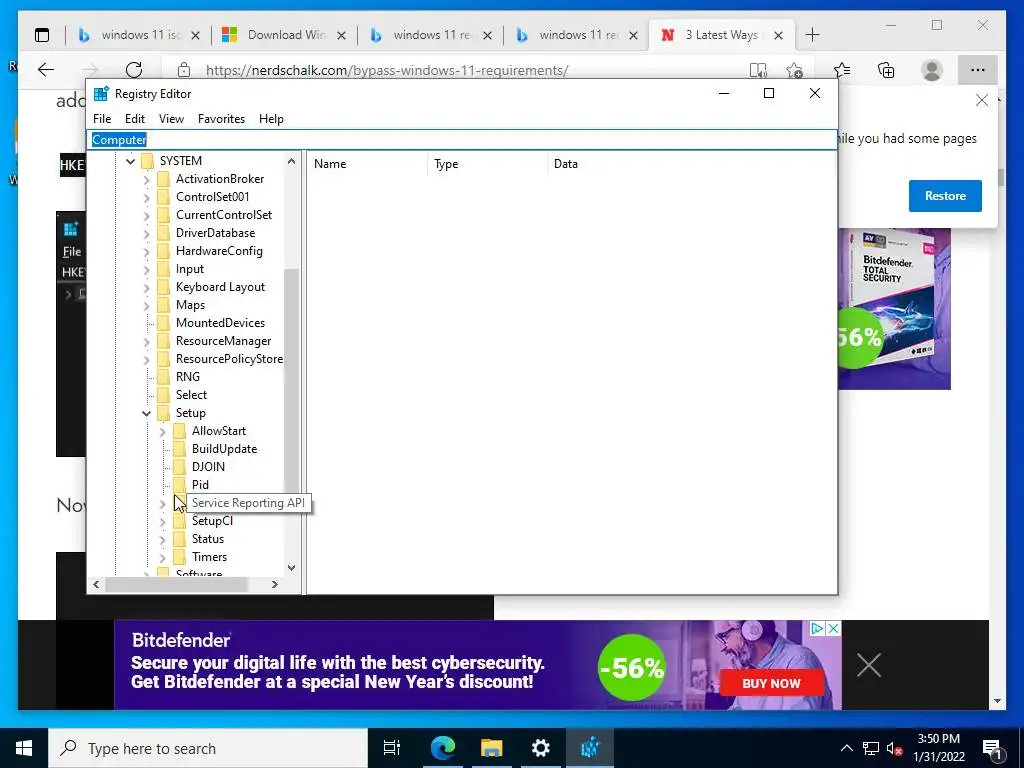
Task: Click the tree horizontal scroll right arrow
Action: pyautogui.click(x=275, y=584)
